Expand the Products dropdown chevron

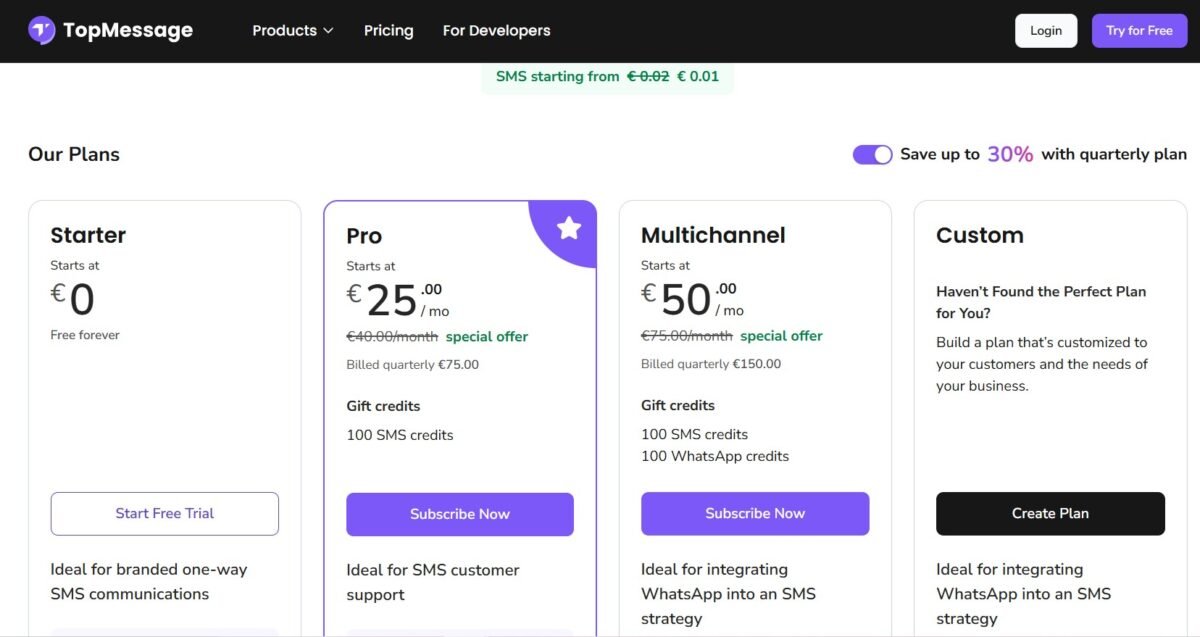[x=328, y=31]
